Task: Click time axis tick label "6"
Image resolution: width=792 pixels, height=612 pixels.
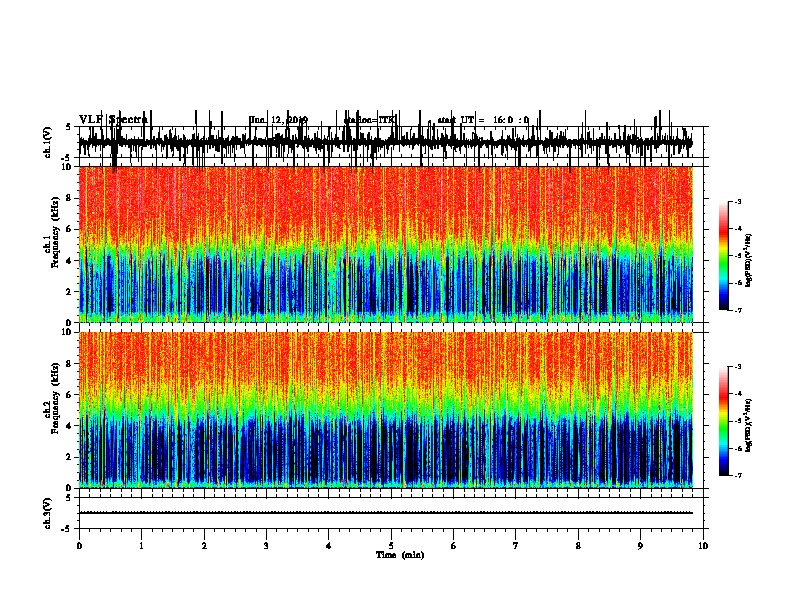Action: [454, 546]
